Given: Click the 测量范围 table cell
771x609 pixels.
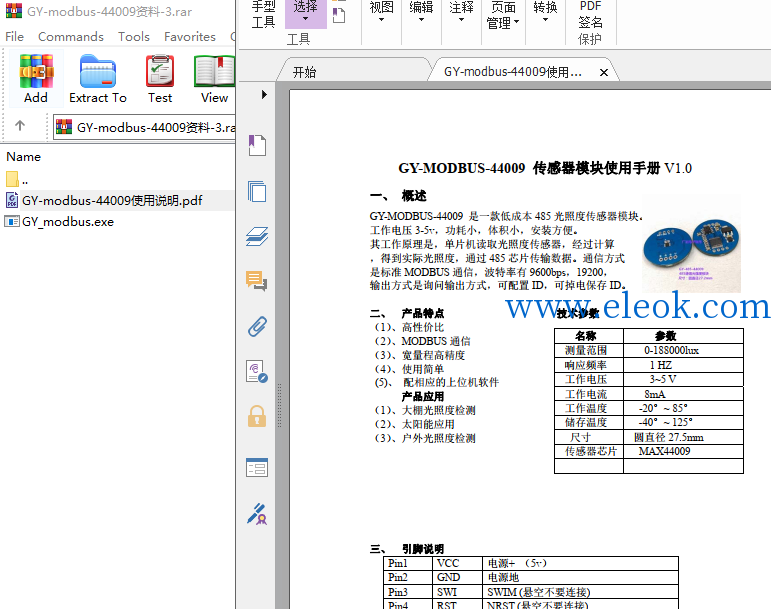Looking at the screenshot, I should coord(589,350).
